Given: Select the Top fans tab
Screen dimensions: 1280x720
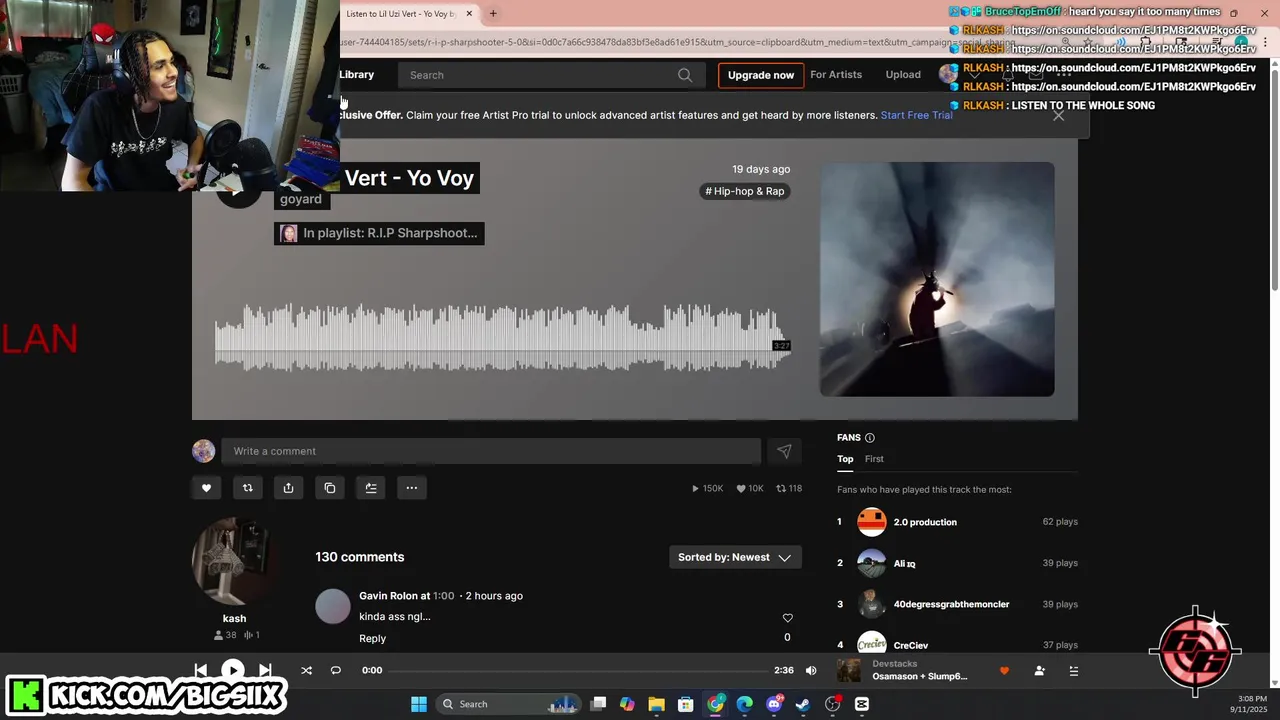Looking at the screenshot, I should pyautogui.click(x=845, y=459).
